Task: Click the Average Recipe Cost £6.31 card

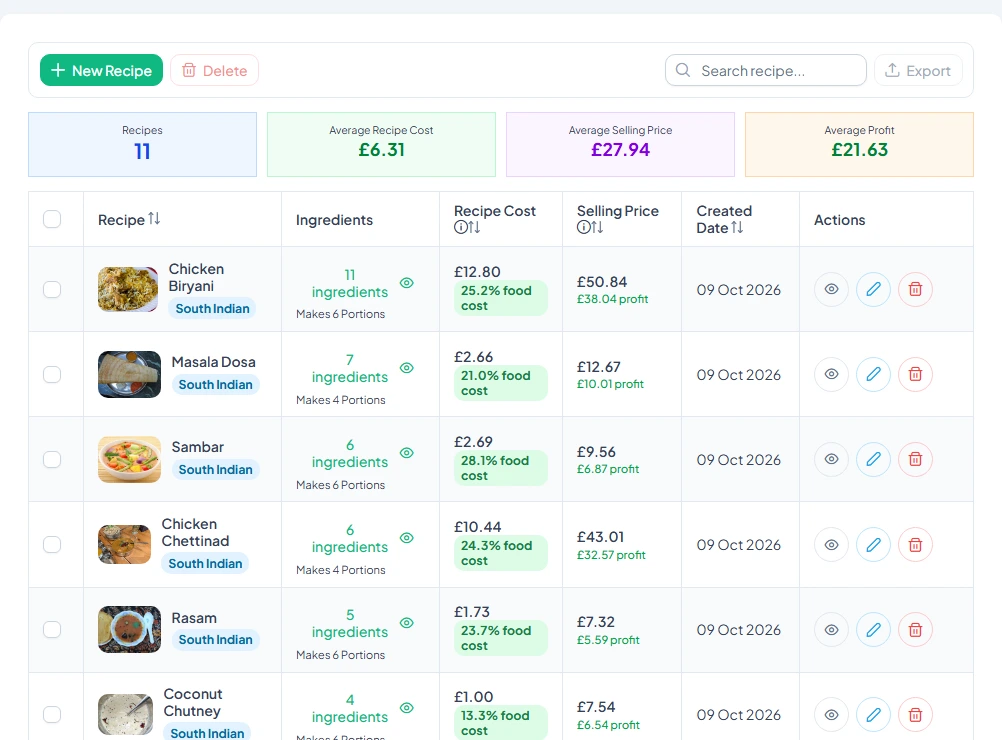Action: [x=382, y=144]
